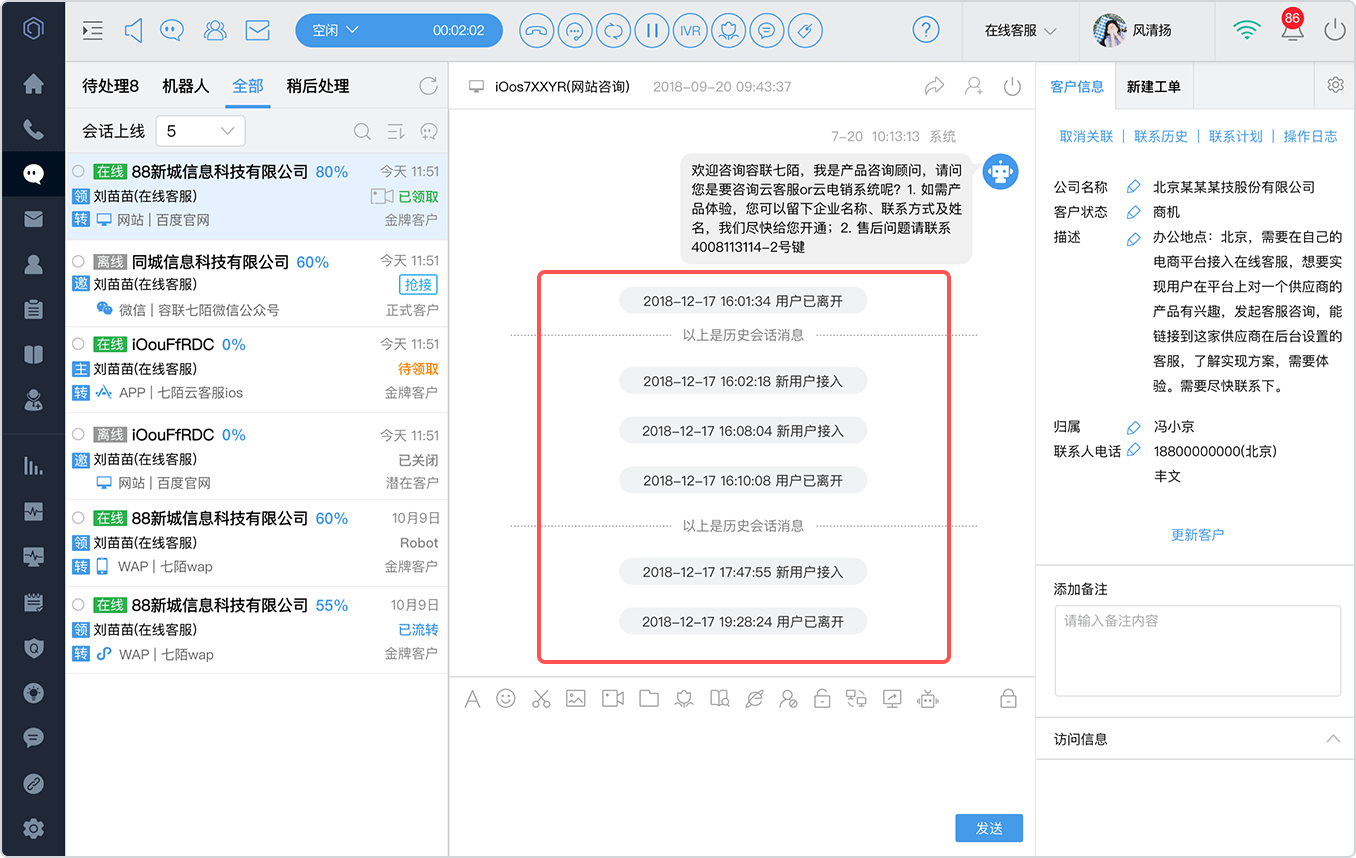This screenshot has height=858, width=1356.
Task: Collapse the 访问信息 section
Action: (1332, 739)
